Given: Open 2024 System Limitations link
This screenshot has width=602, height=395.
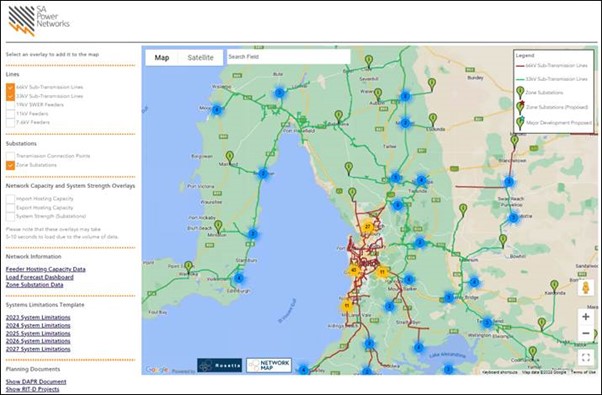Looking at the screenshot, I should pyautogui.click(x=38, y=326).
